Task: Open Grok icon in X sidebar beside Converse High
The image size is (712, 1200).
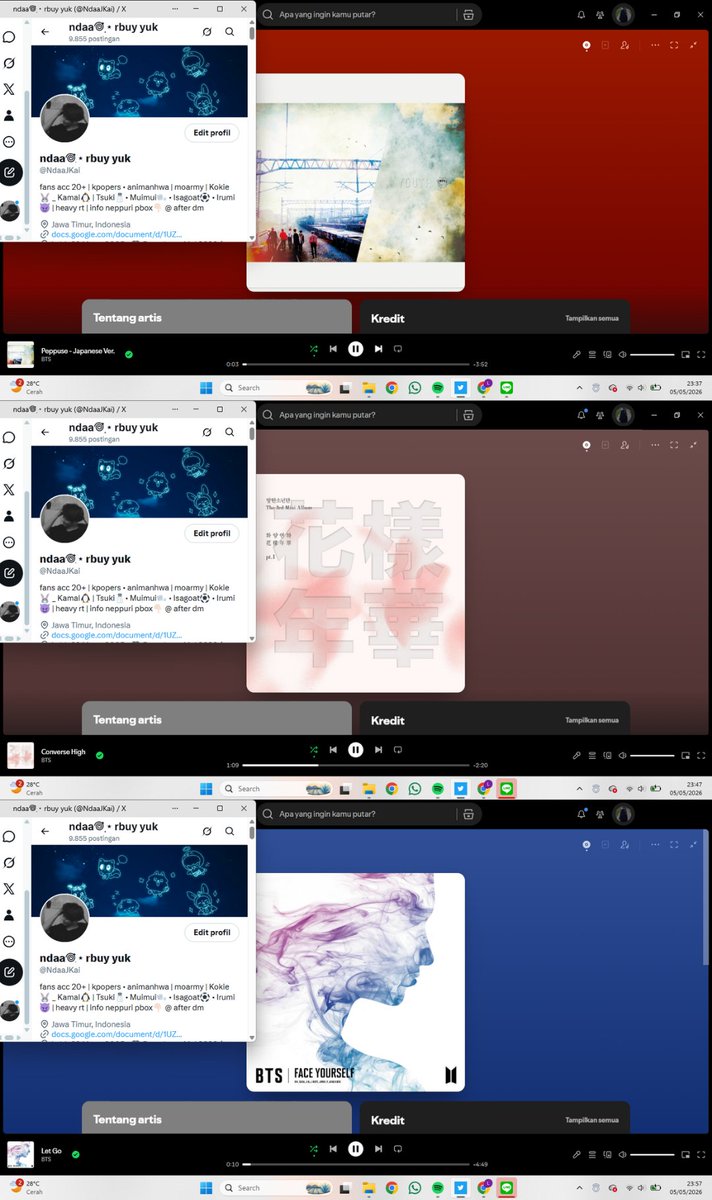Action: tap(9, 463)
